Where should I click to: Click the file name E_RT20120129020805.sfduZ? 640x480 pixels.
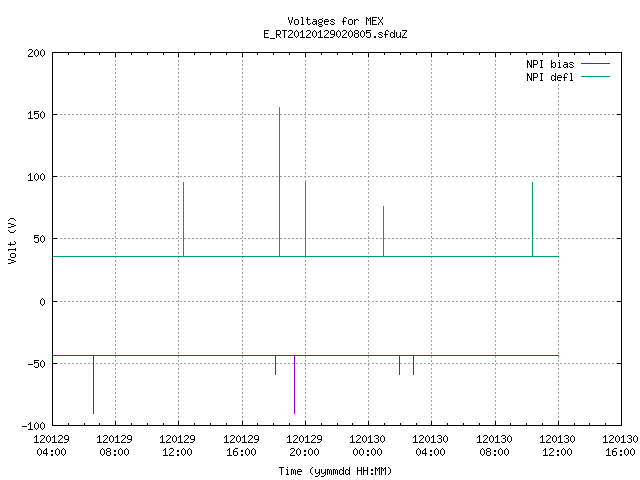click(335, 34)
